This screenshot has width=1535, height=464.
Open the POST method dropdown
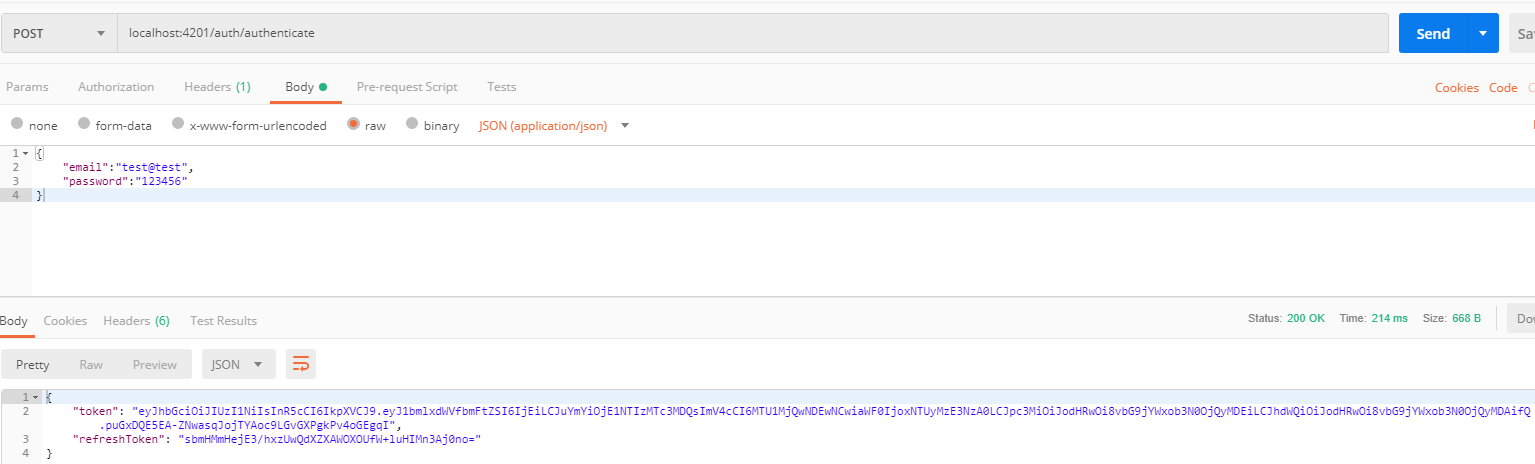tap(58, 33)
